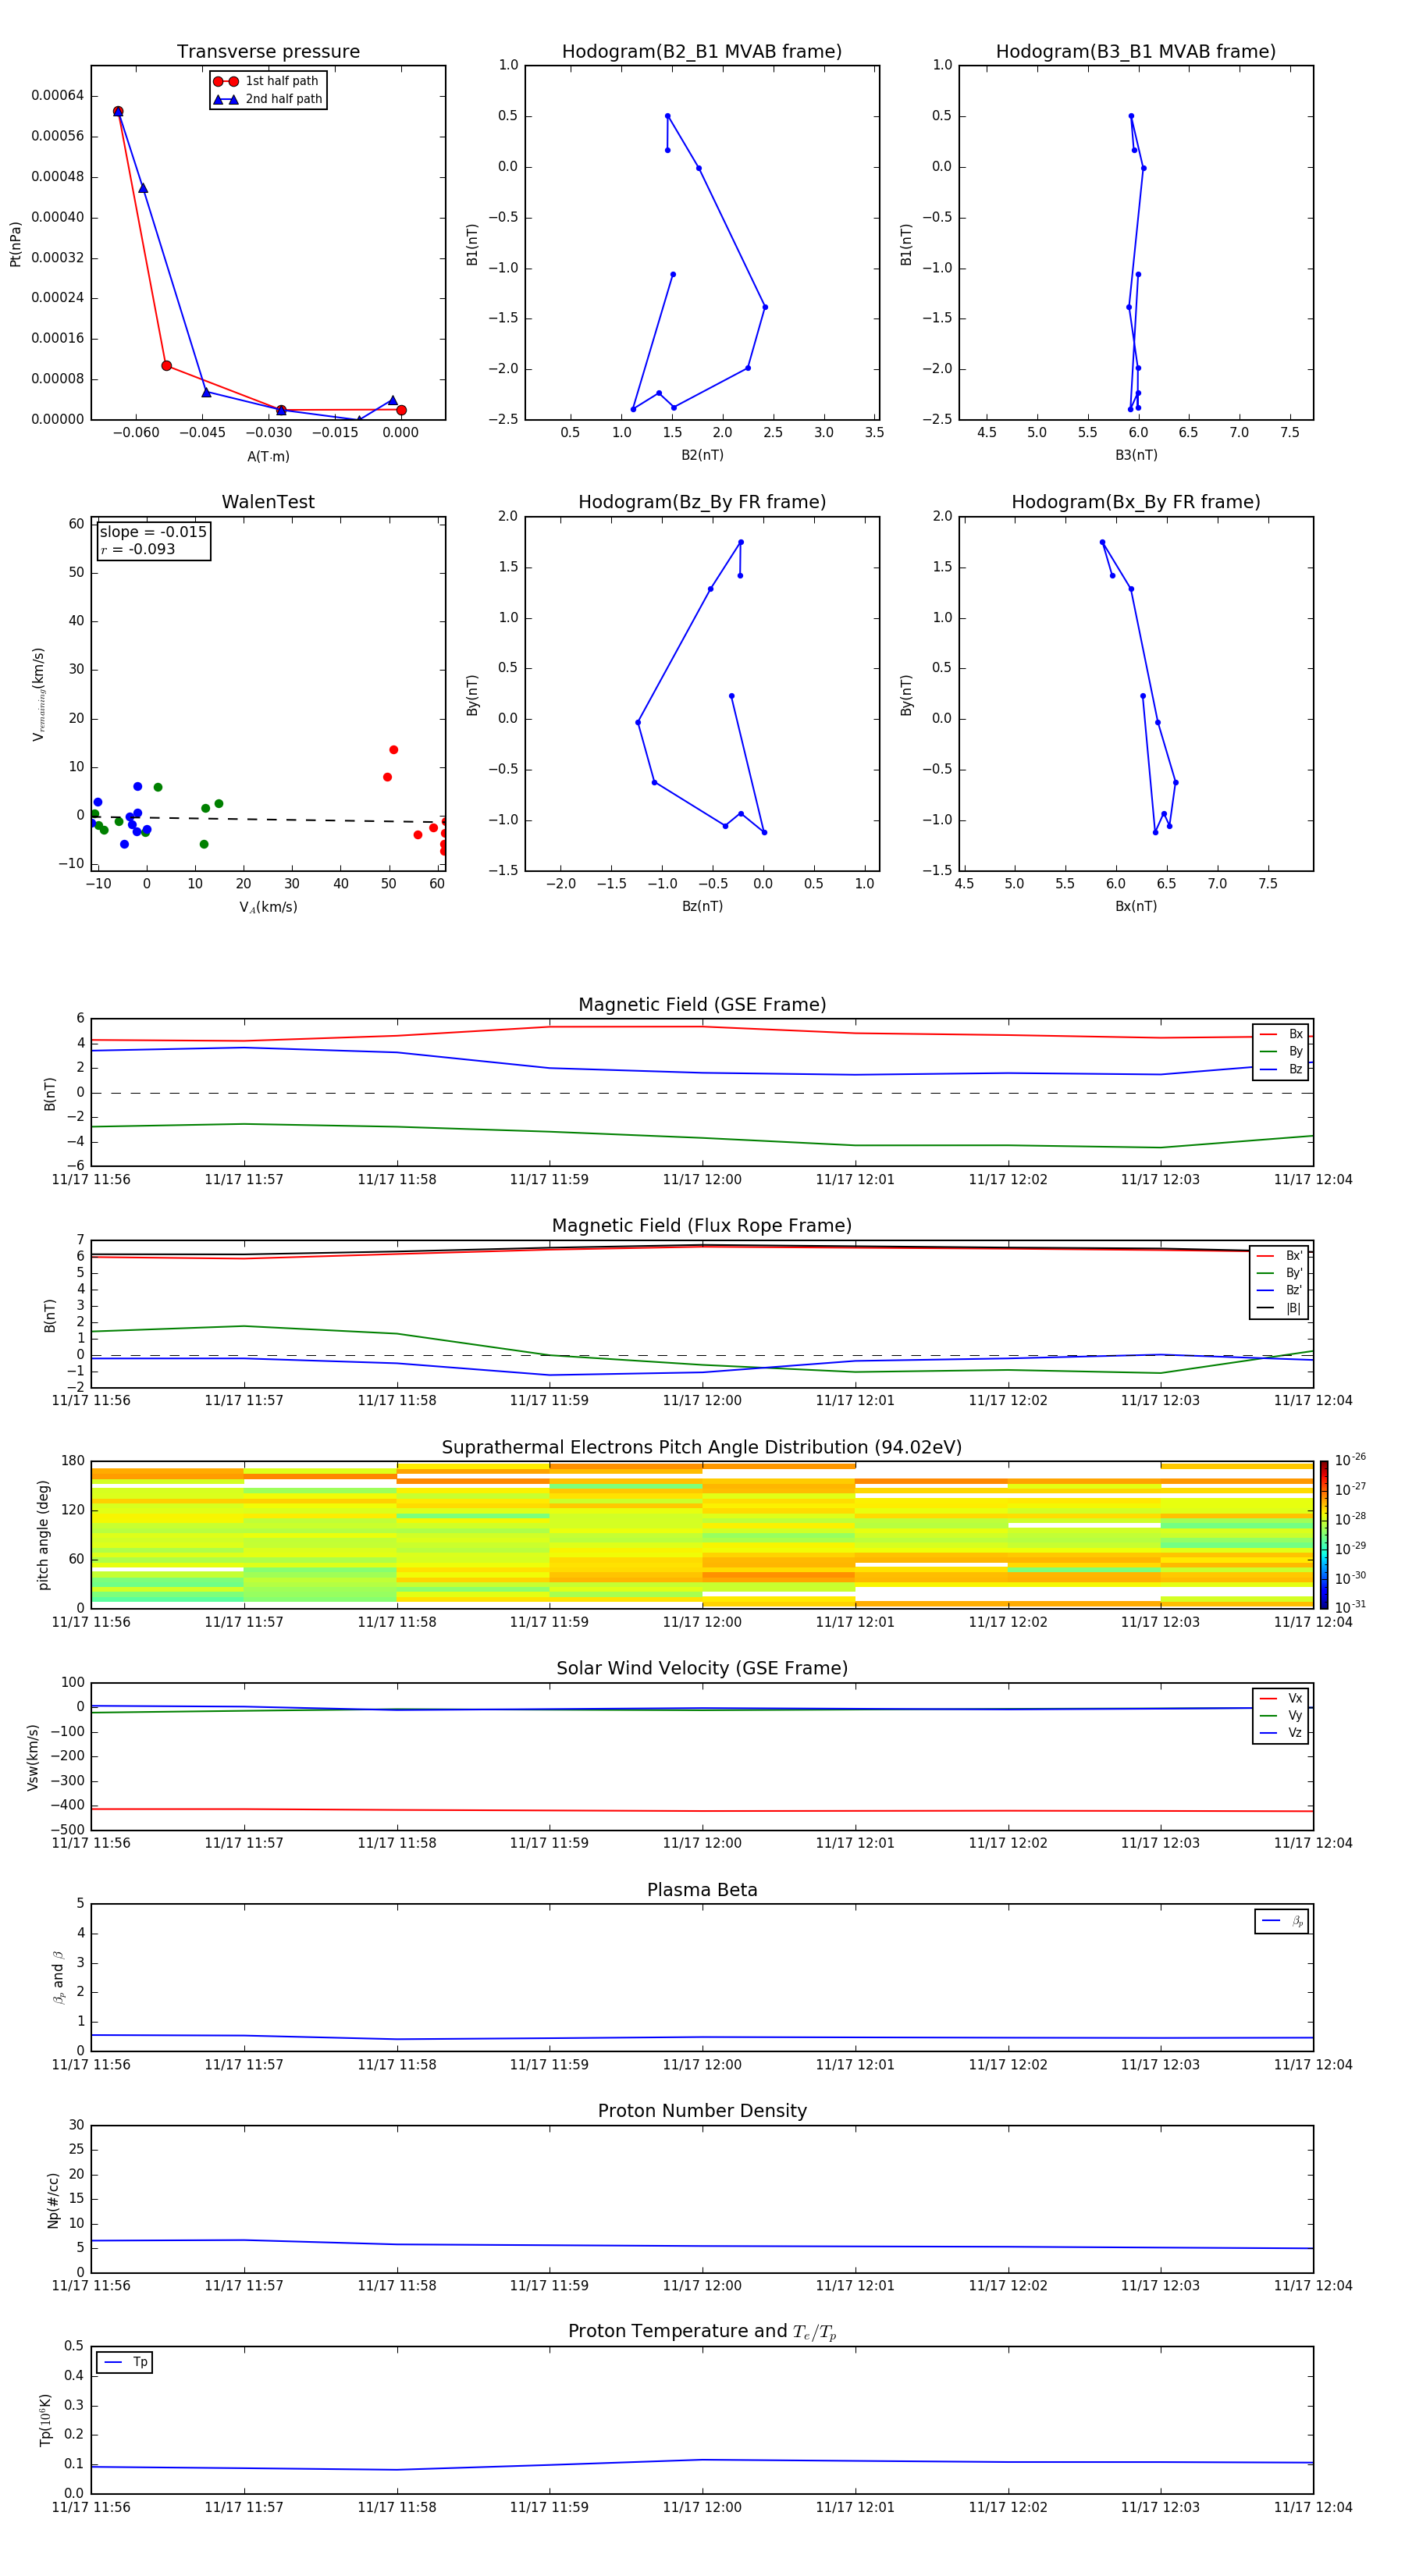
Task: Click the '11/17 12:00' tick in GSE magnetic field plot
Action: point(702,1180)
